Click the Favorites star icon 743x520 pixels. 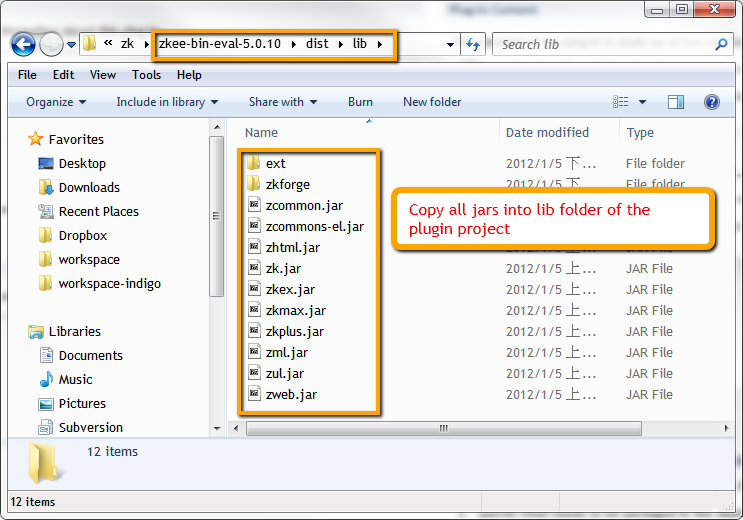point(36,139)
